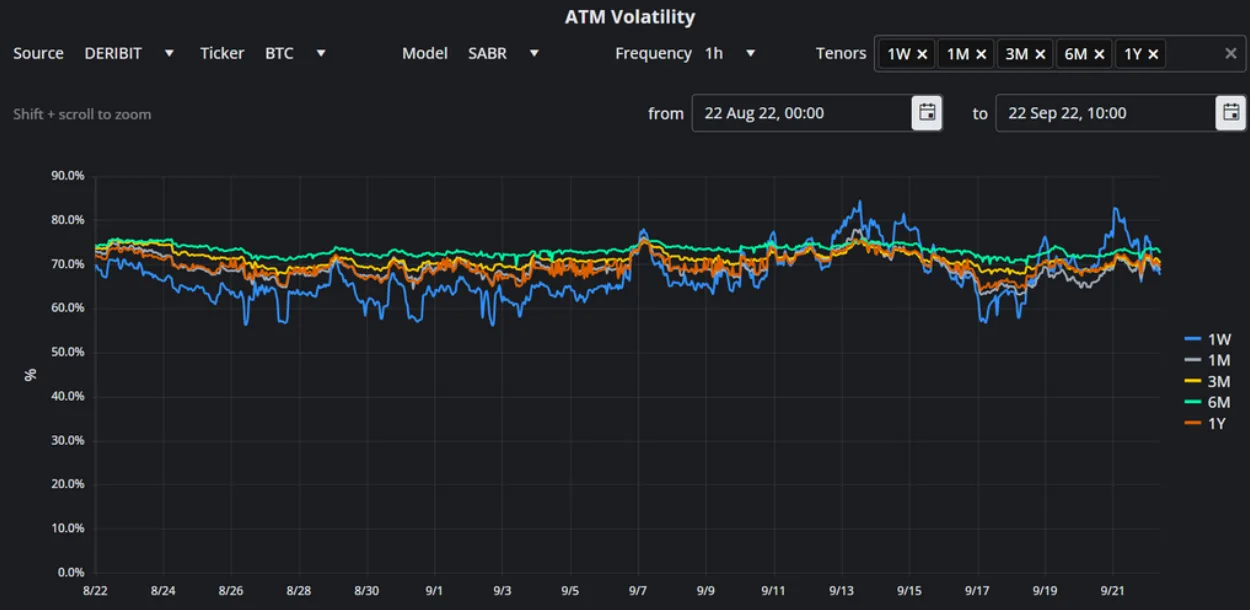The height and width of the screenshot is (610, 1250).
Task: Remove the 1M tenor tag
Action: coord(981,54)
